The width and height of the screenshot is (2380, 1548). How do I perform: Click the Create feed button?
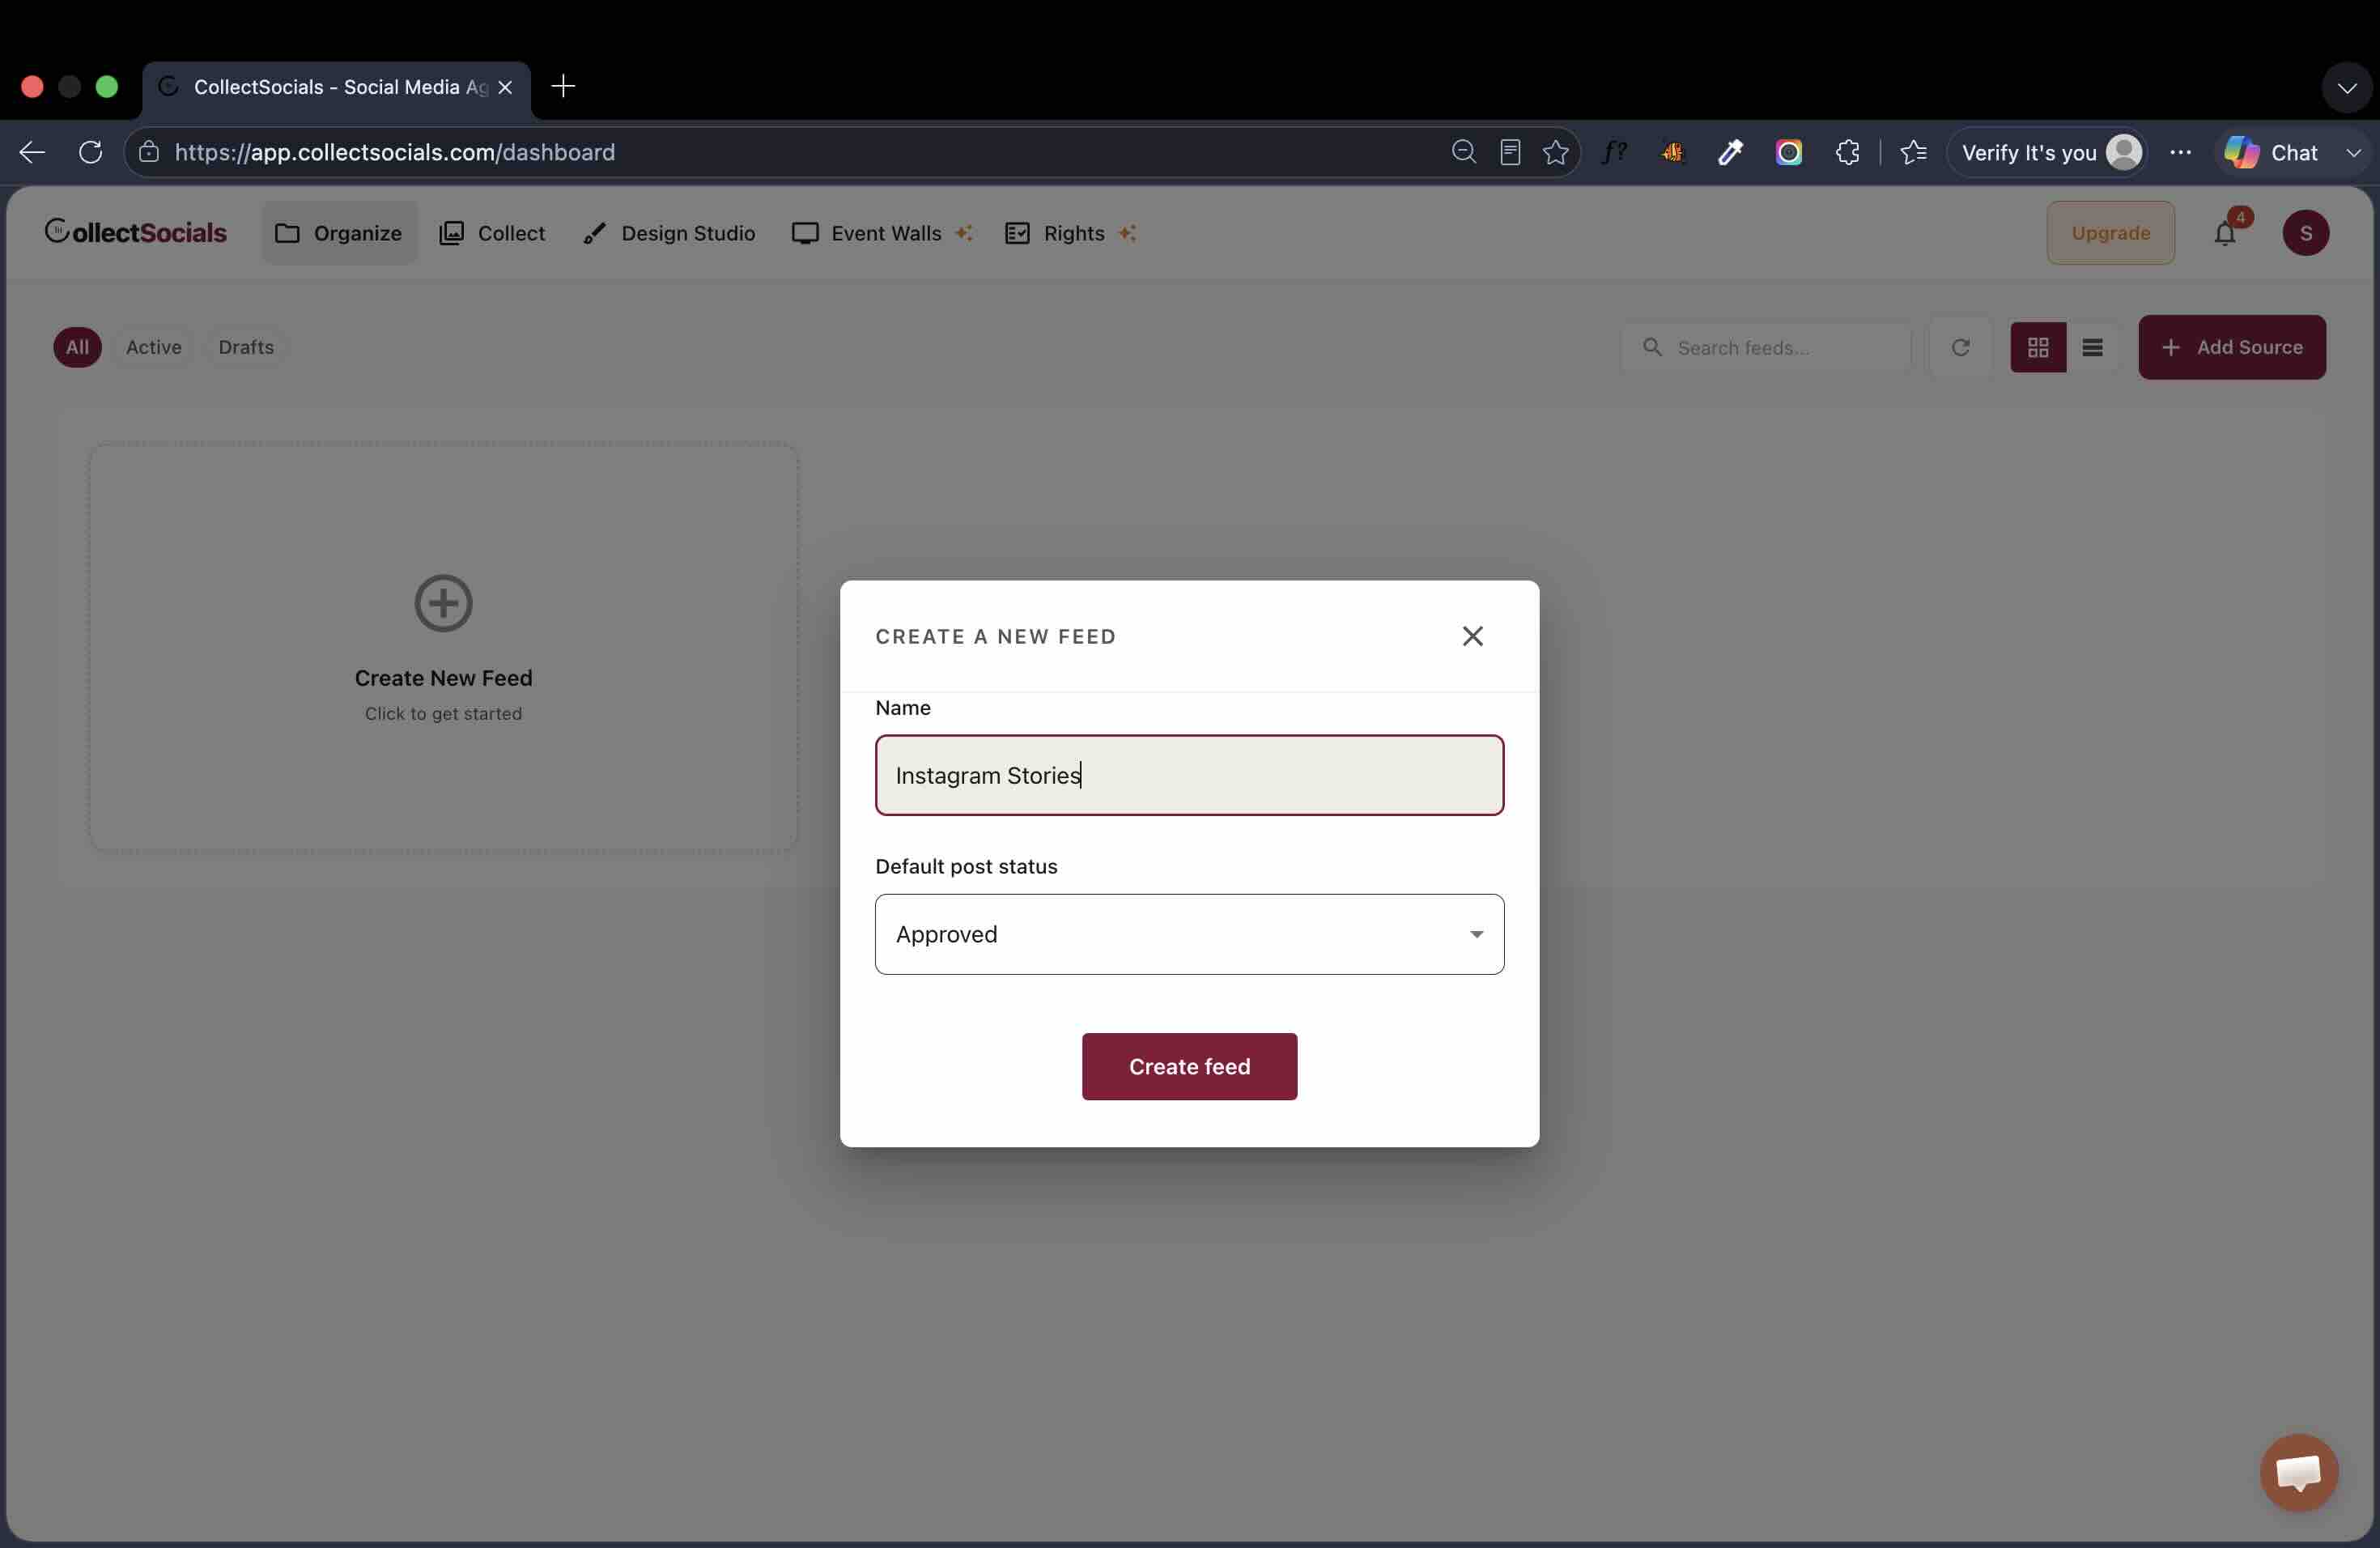tap(1189, 1066)
